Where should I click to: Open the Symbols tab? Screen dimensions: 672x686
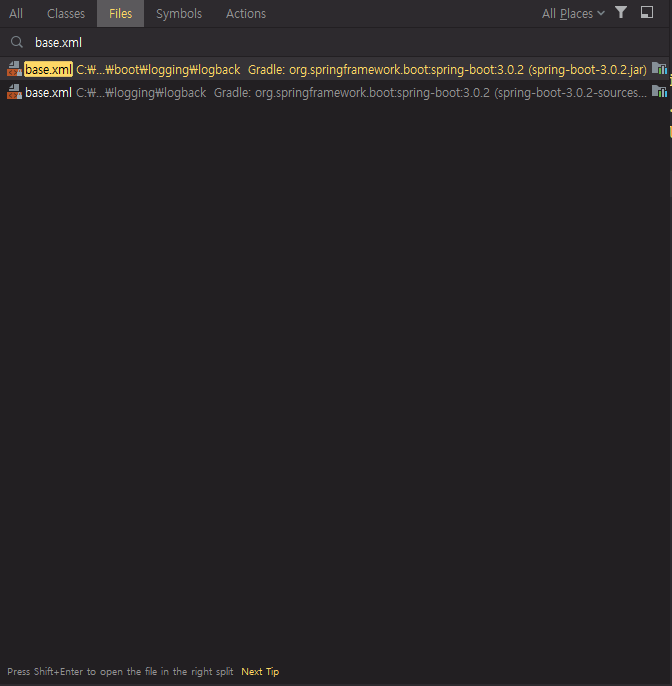point(179,14)
